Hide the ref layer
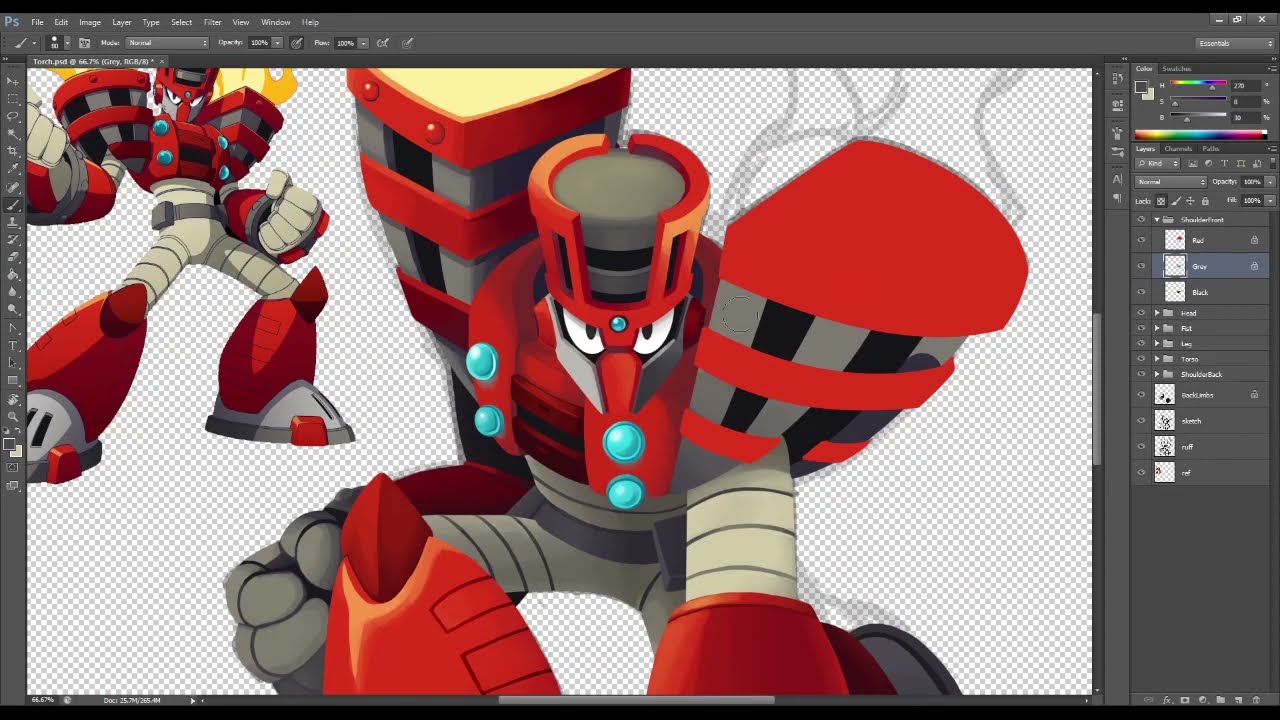 coord(1141,473)
